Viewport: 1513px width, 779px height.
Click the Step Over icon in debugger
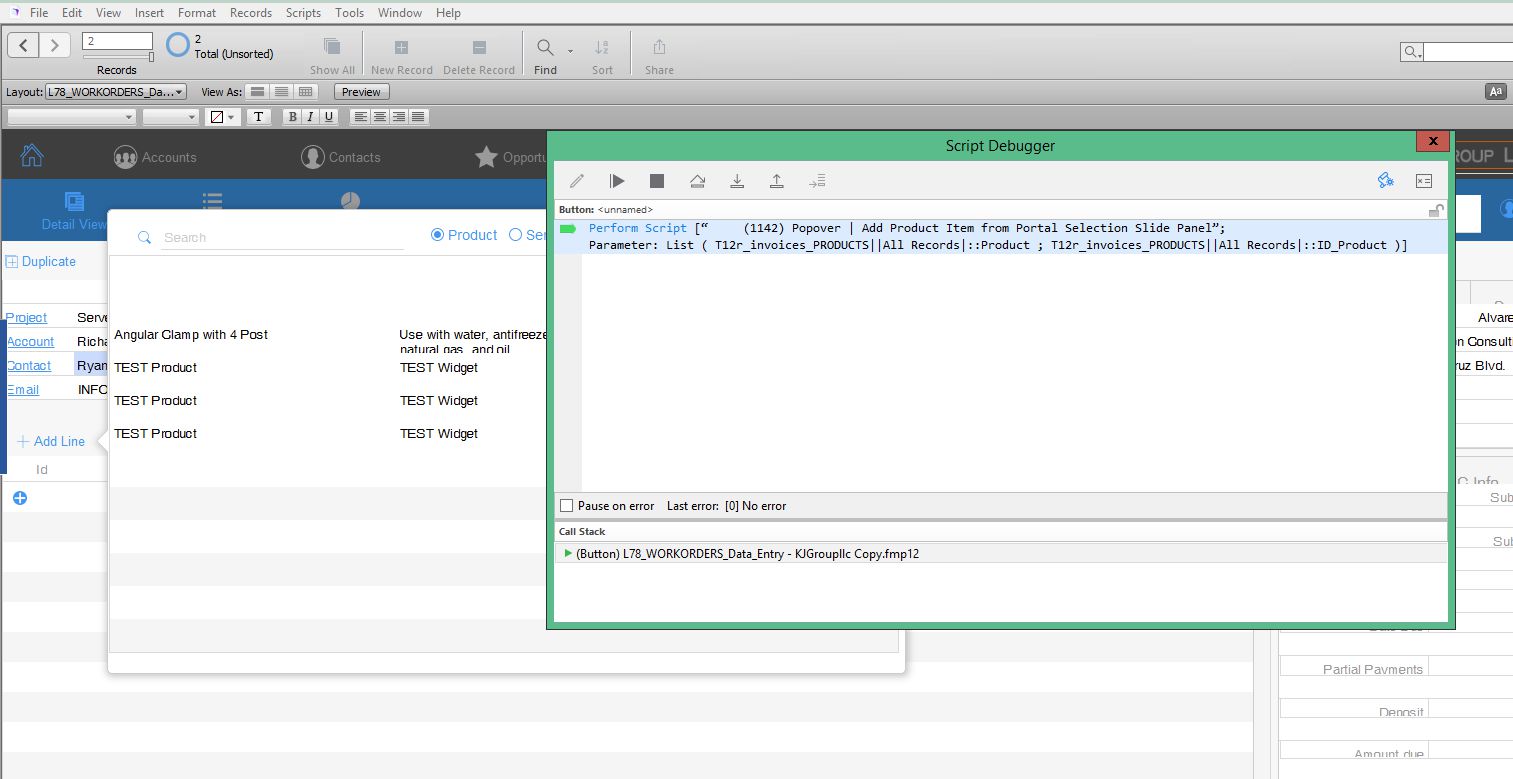pyautogui.click(x=697, y=181)
